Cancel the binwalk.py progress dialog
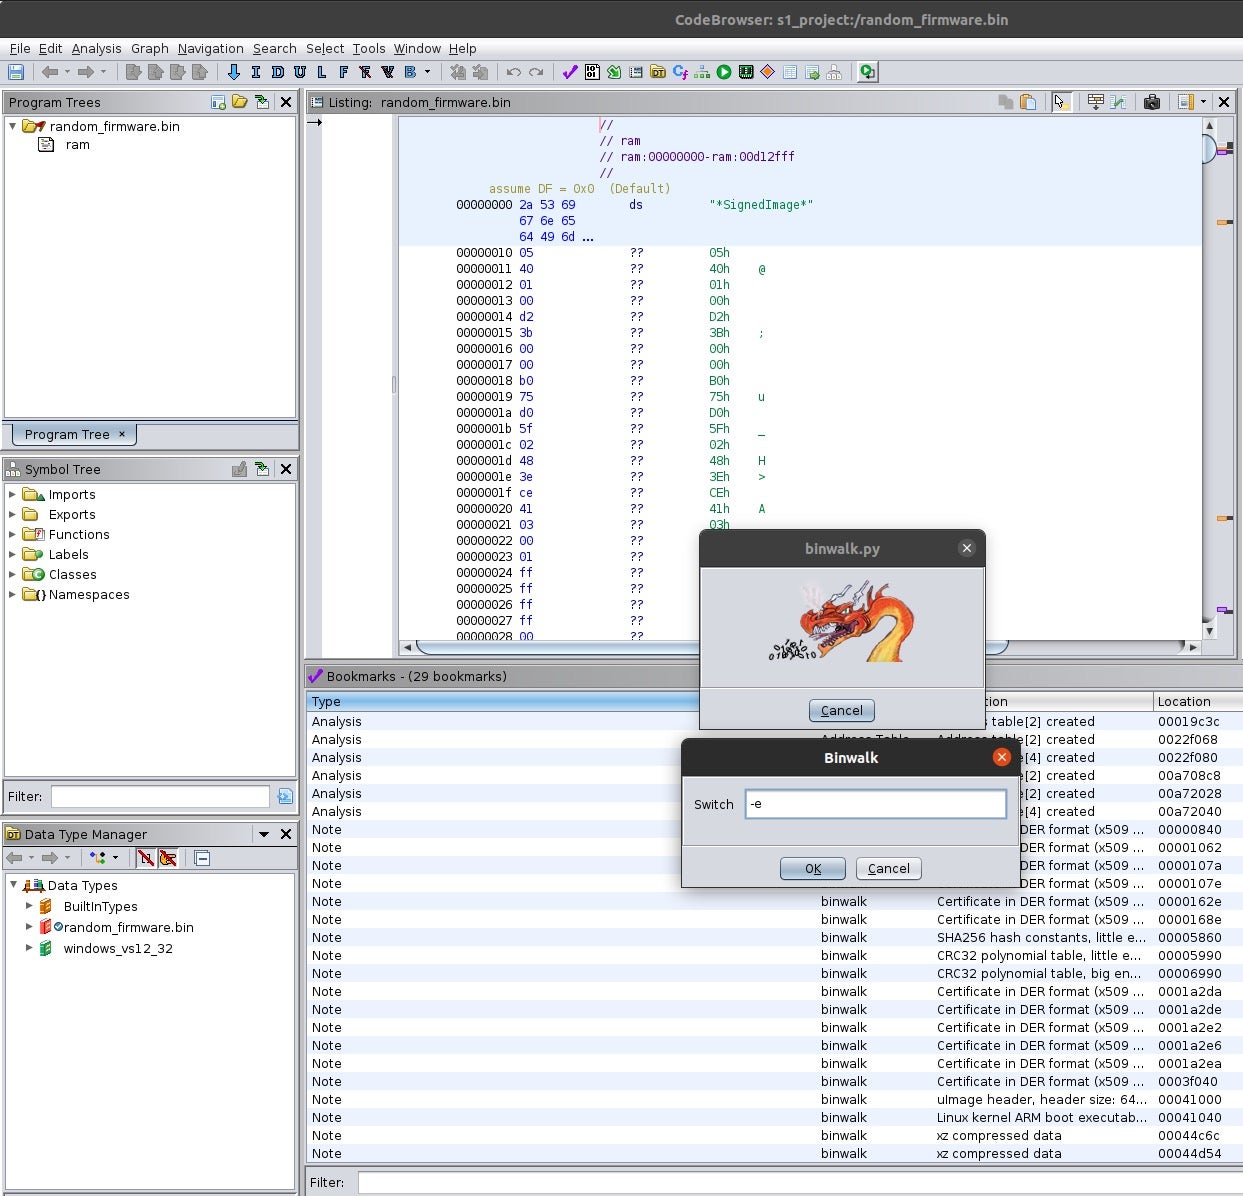The width and height of the screenshot is (1243, 1196). click(841, 710)
